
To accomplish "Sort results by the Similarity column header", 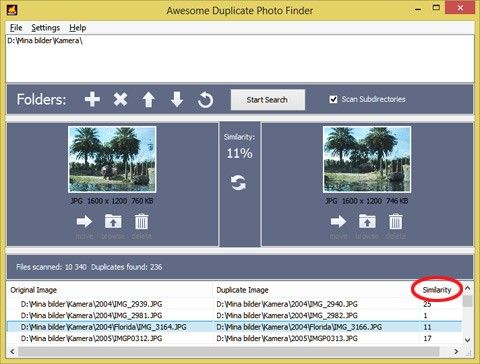I will pyautogui.click(x=437, y=290).
